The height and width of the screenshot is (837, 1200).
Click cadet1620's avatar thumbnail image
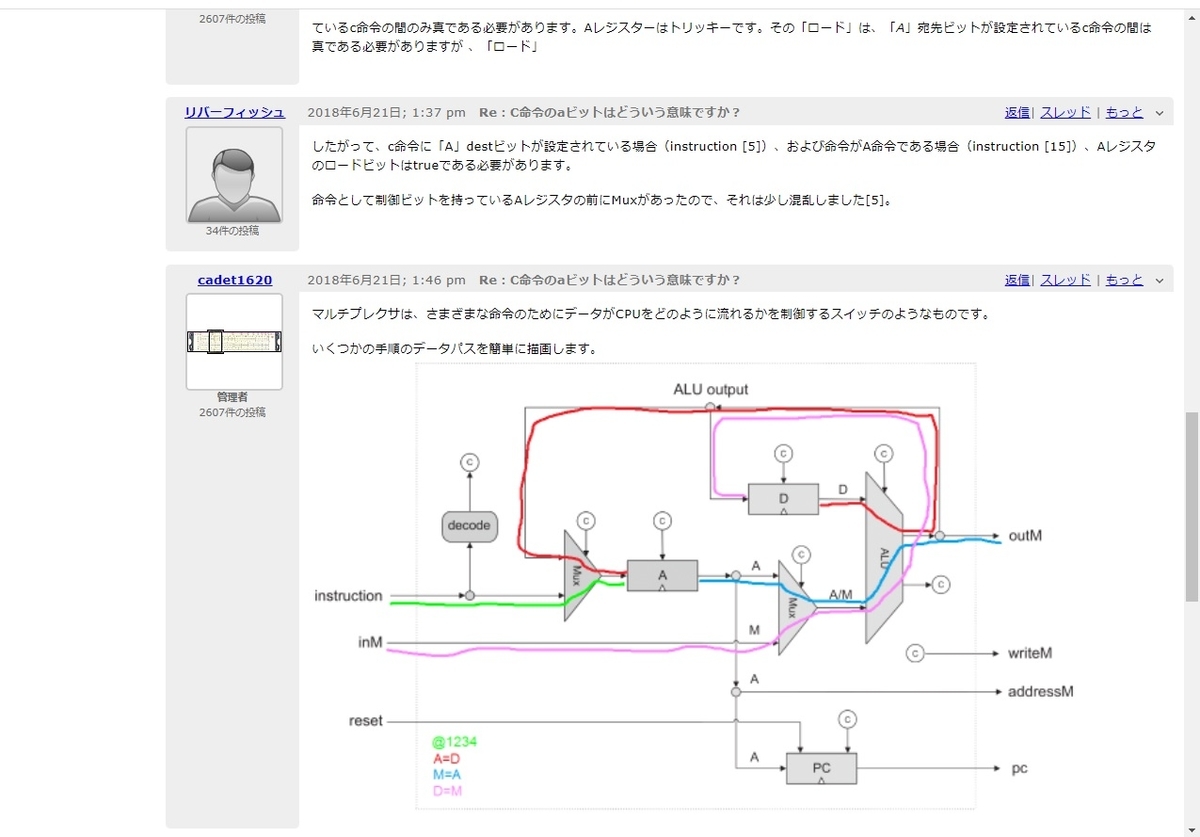point(234,341)
